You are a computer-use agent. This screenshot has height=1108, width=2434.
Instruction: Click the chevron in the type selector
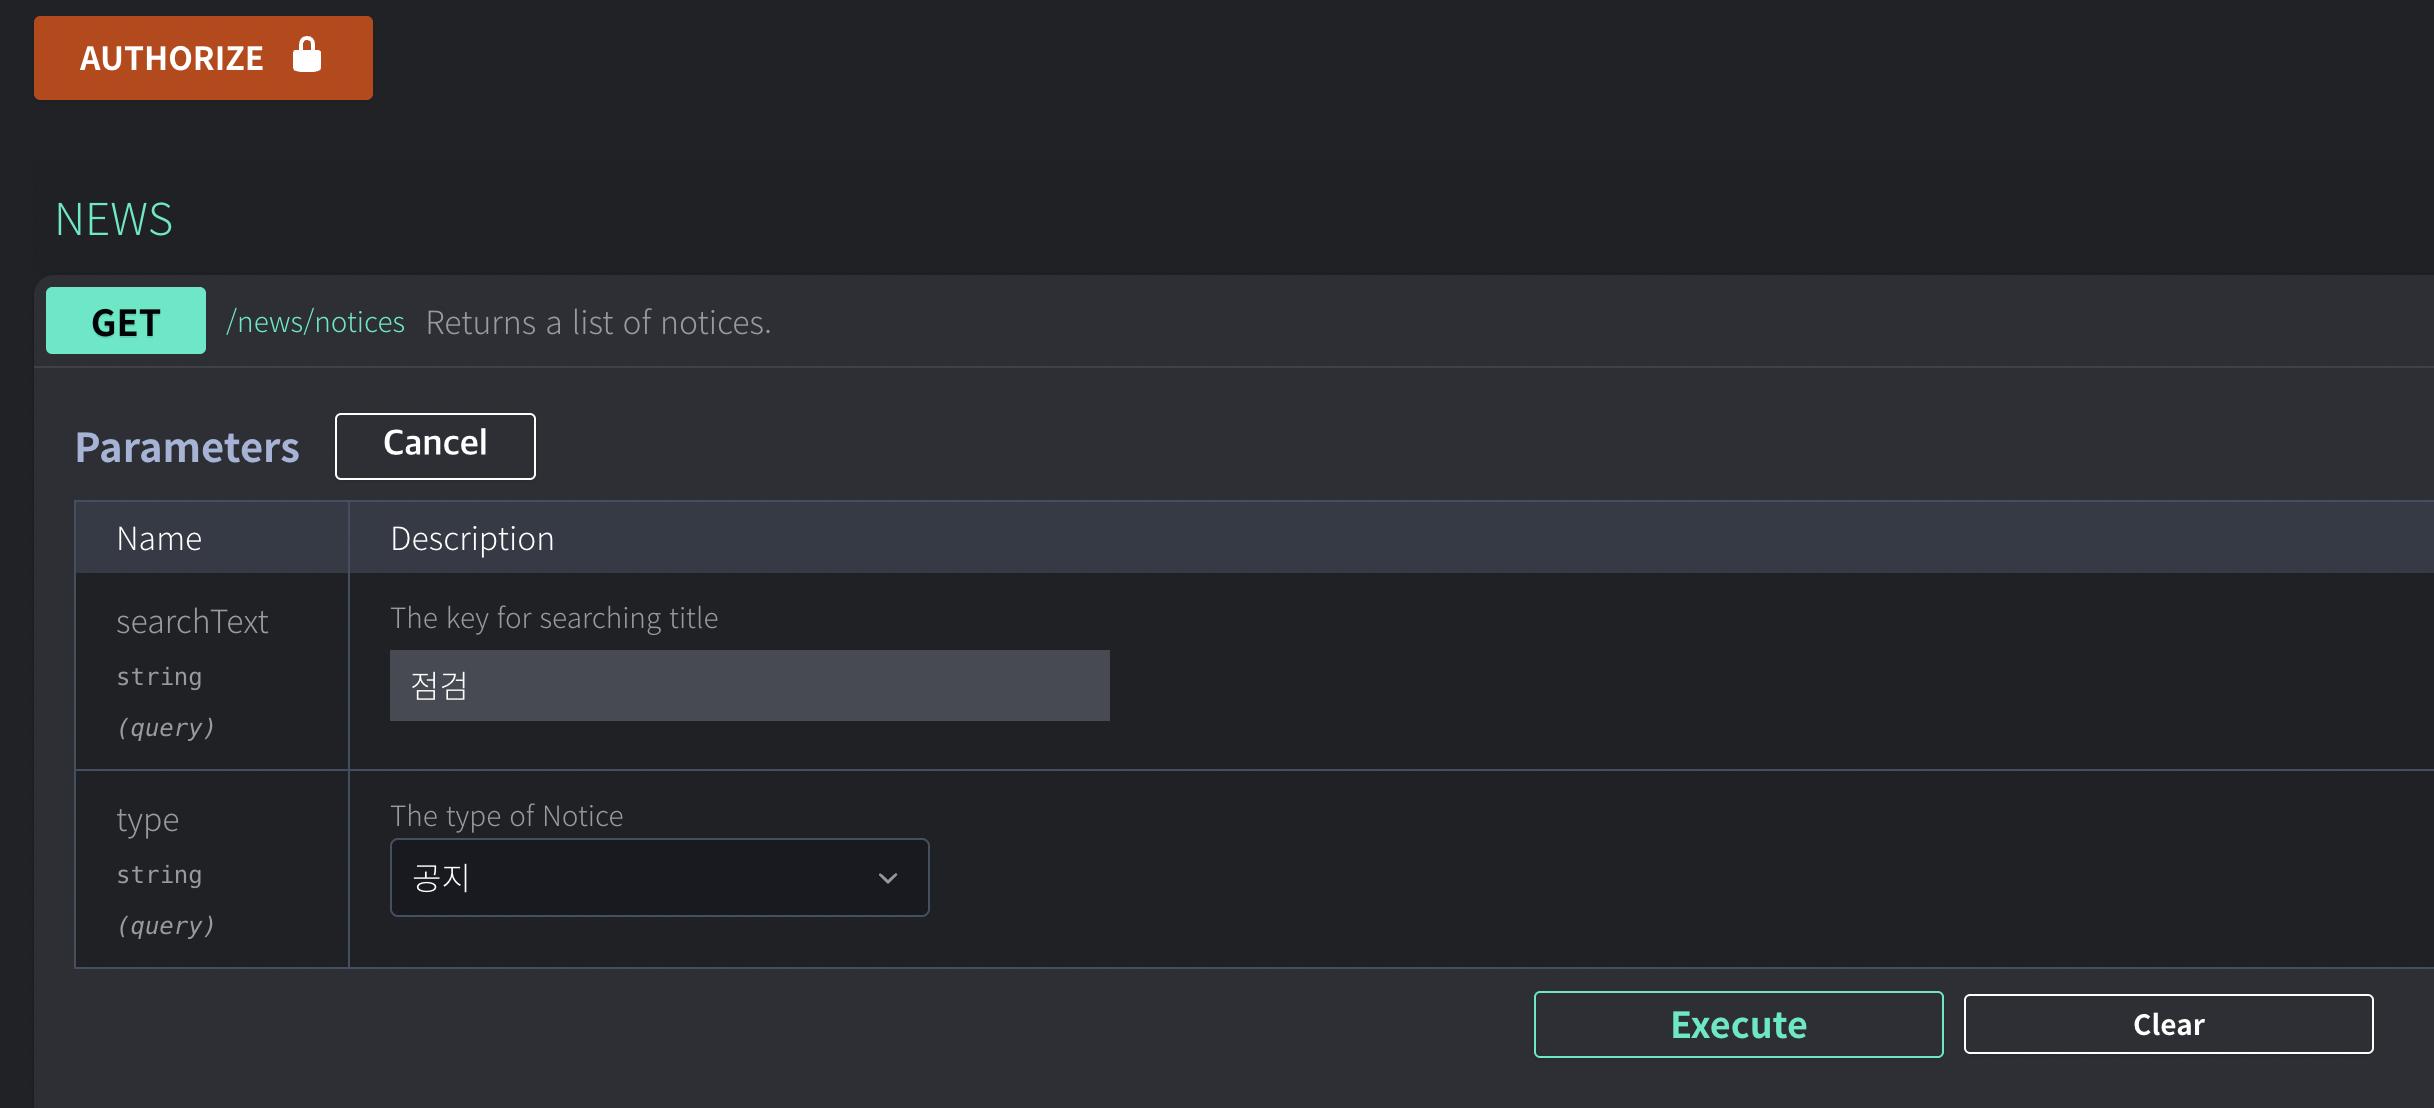pyautogui.click(x=886, y=877)
